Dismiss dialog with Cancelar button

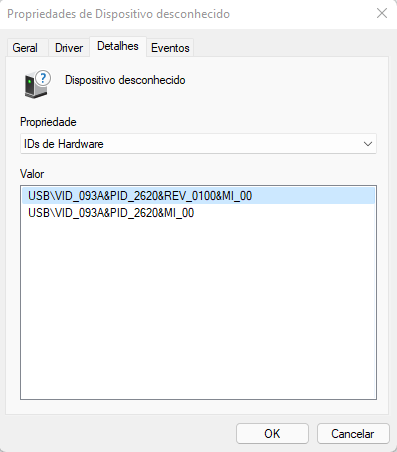coord(353,434)
